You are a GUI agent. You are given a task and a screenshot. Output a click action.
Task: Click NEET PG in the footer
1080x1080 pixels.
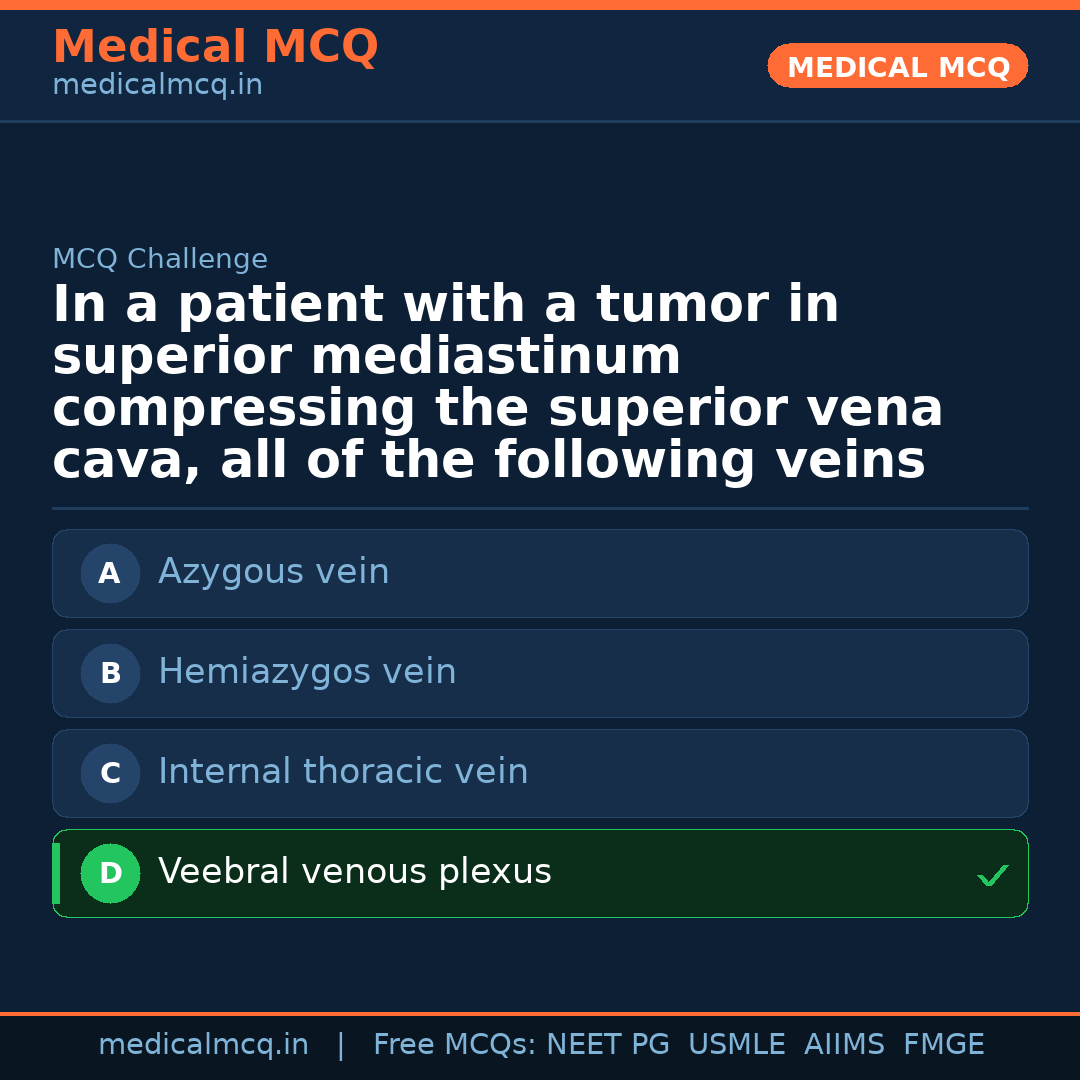(x=608, y=1045)
